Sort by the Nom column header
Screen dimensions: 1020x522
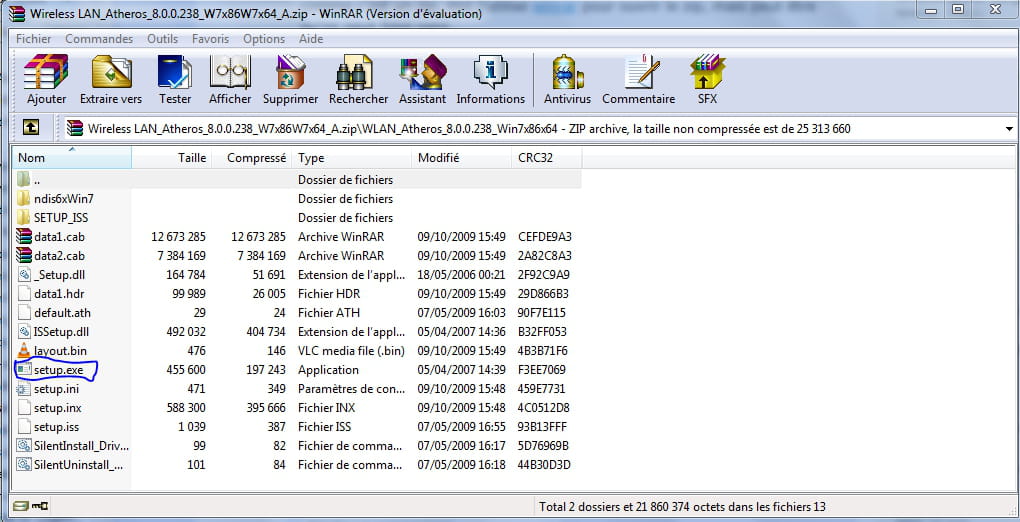(72, 158)
